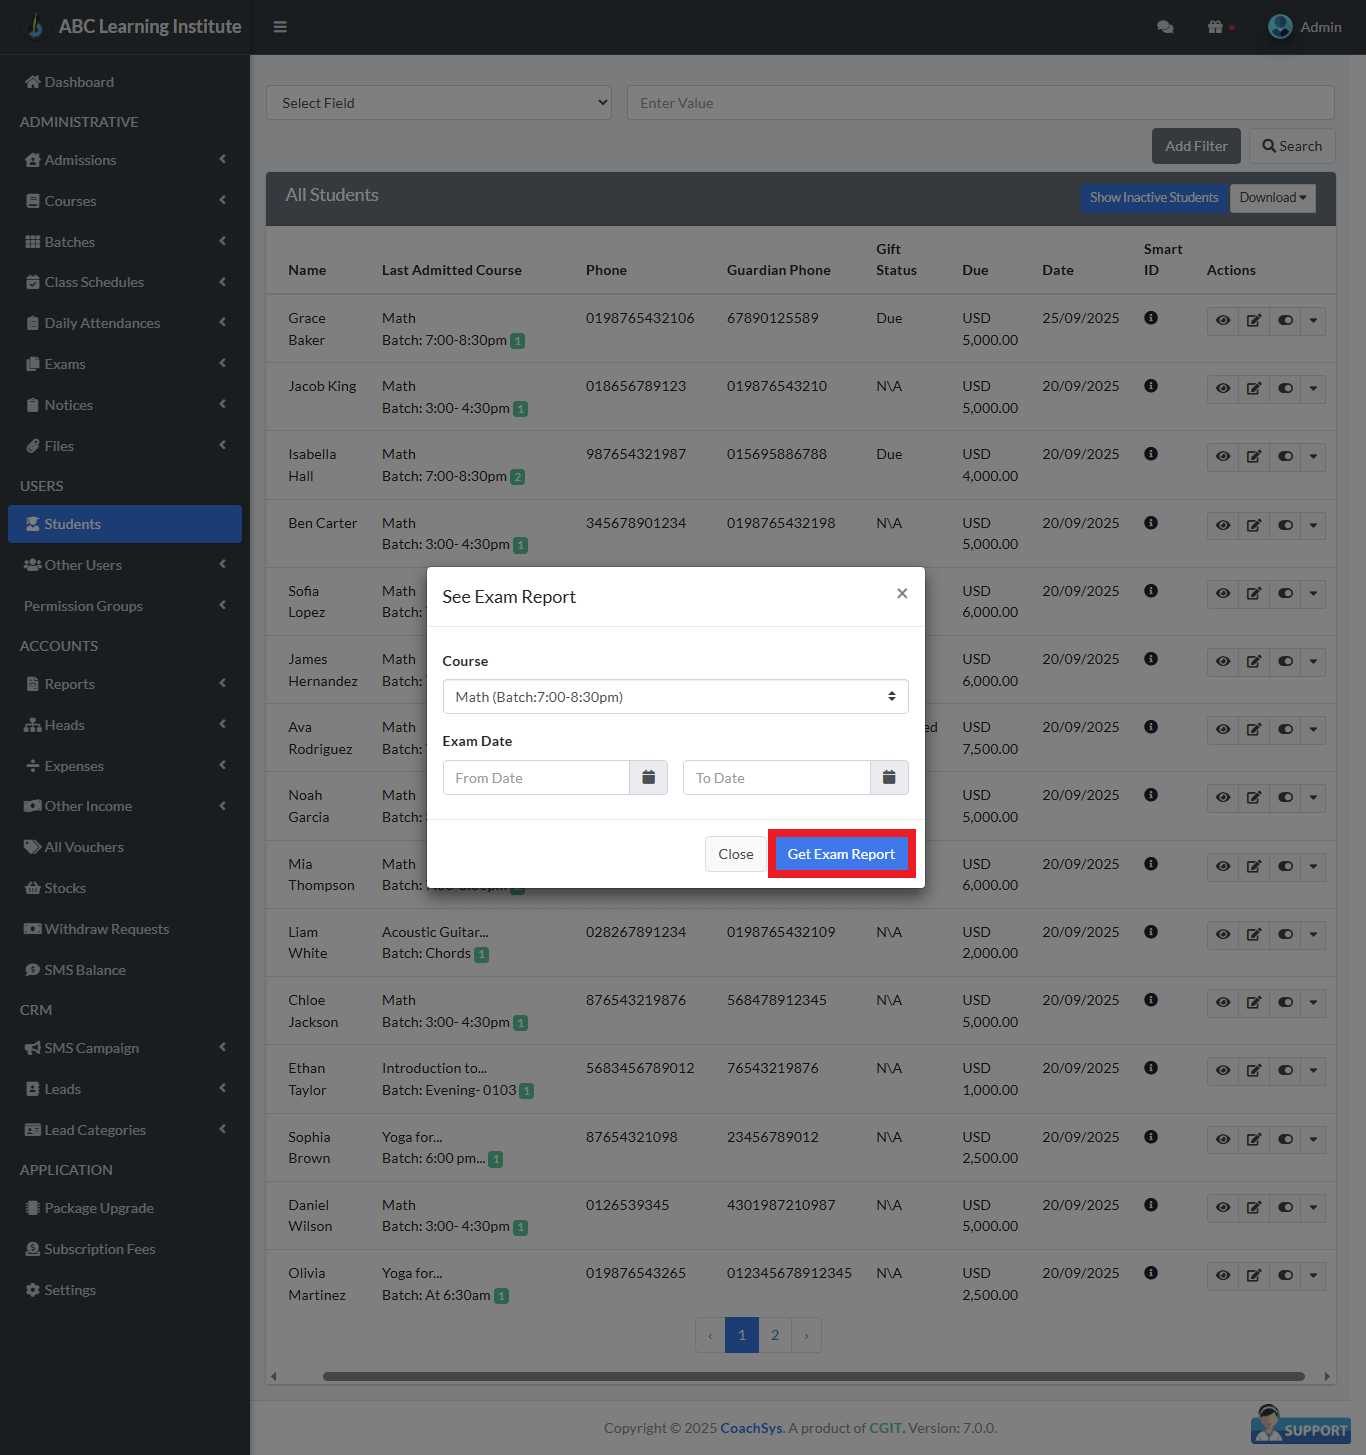
Task: Click the Get Exam Report button
Action: point(841,854)
